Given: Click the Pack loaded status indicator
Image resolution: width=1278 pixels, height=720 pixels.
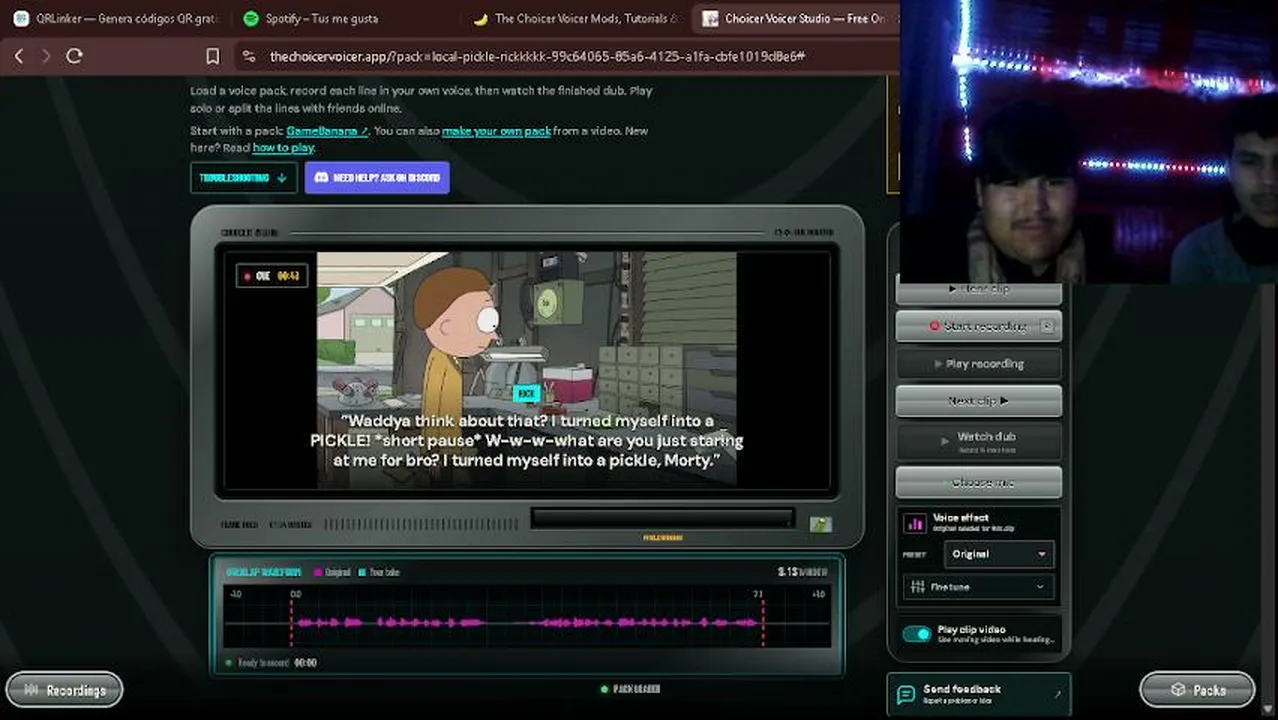Looking at the screenshot, I should 630,689.
